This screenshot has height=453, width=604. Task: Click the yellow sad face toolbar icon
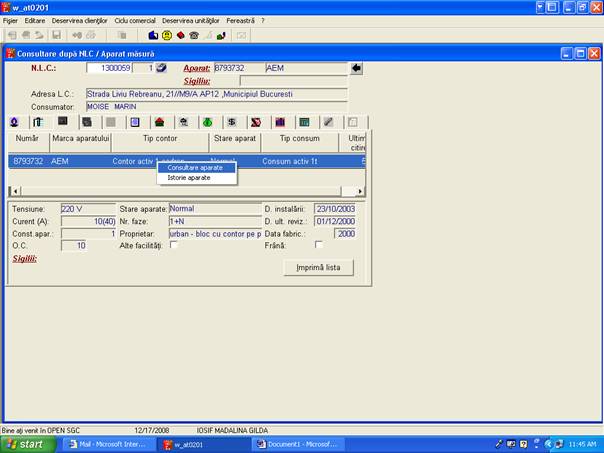pos(167,35)
